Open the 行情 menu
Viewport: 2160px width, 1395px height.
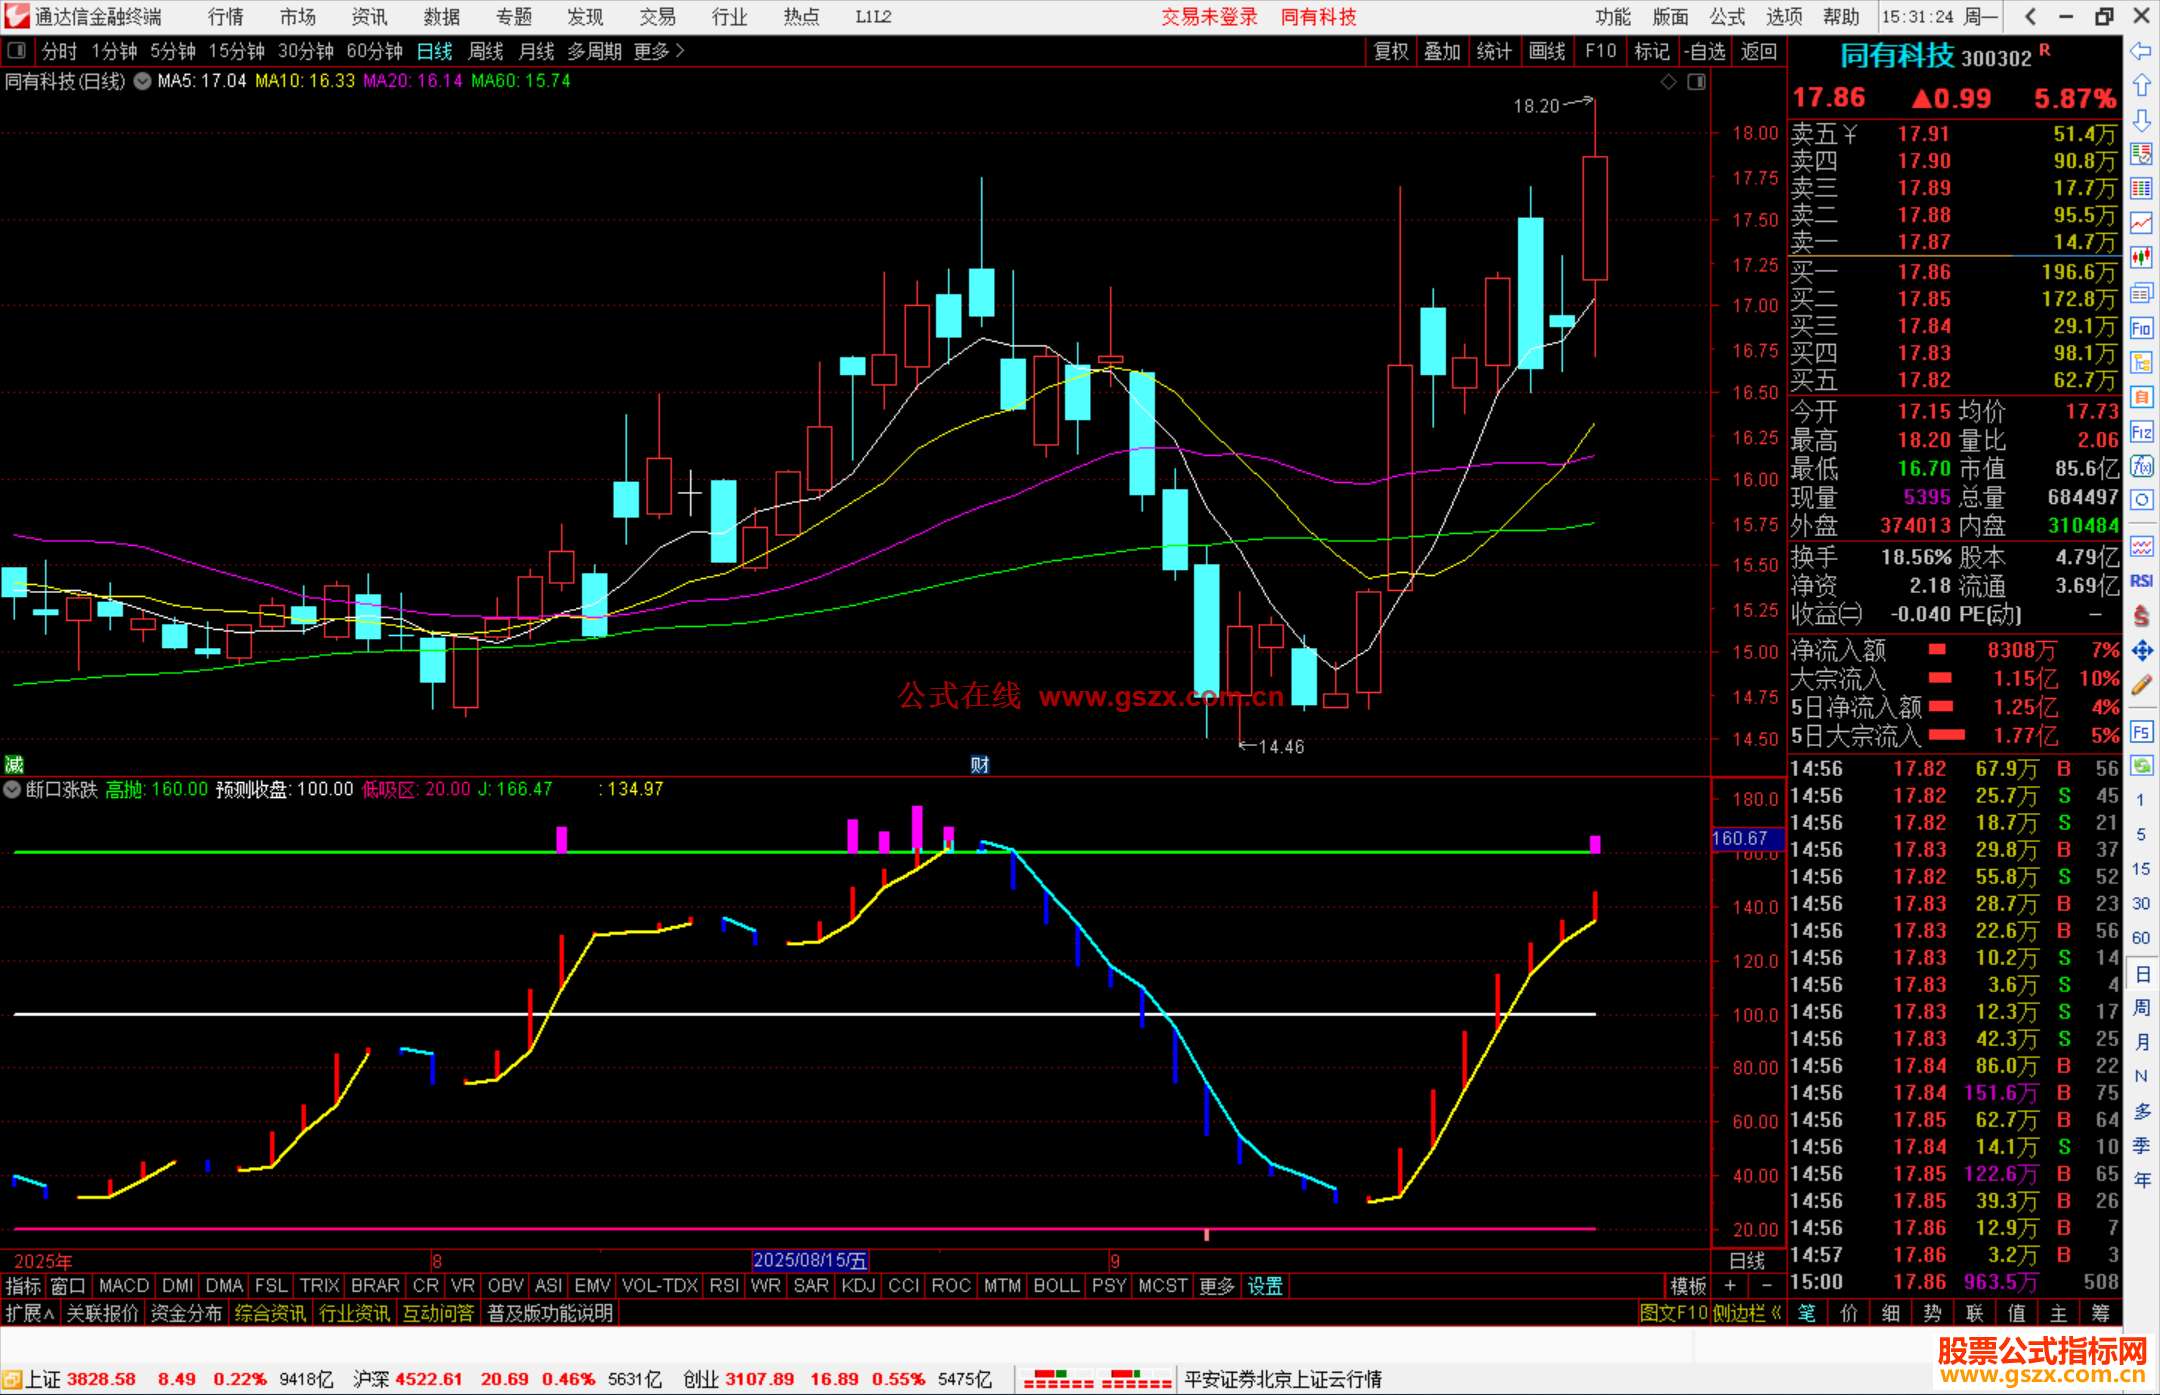click(226, 17)
